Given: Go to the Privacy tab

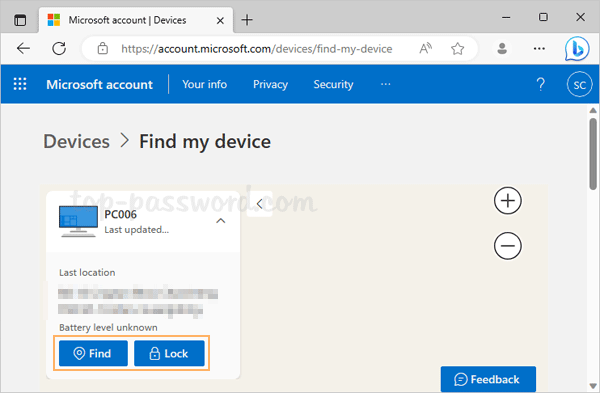Looking at the screenshot, I should coord(270,84).
